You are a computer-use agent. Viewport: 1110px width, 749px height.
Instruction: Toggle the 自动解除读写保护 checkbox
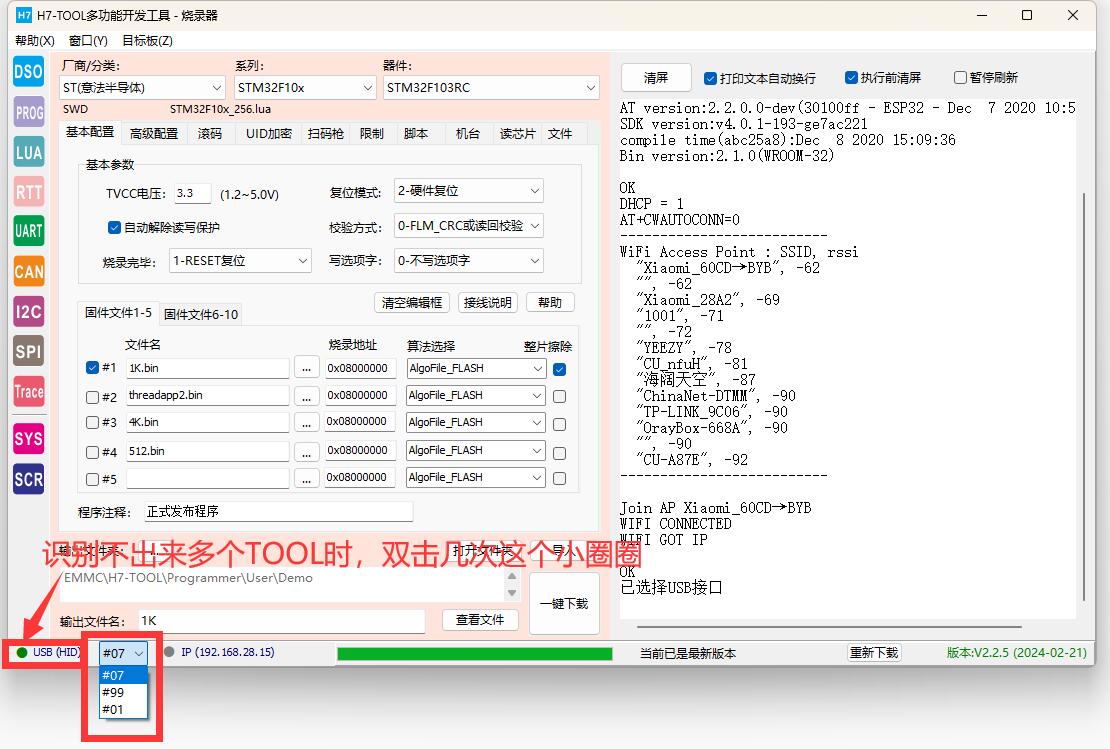(x=114, y=227)
